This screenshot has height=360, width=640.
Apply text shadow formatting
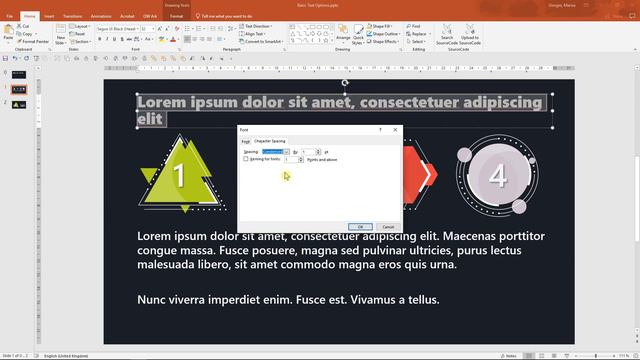(122, 40)
